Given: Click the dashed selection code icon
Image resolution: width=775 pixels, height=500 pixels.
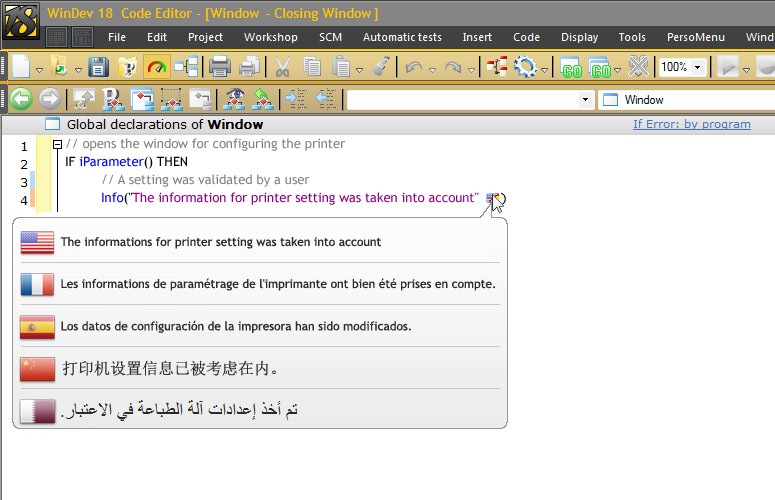Looking at the screenshot, I should [x=171, y=99].
